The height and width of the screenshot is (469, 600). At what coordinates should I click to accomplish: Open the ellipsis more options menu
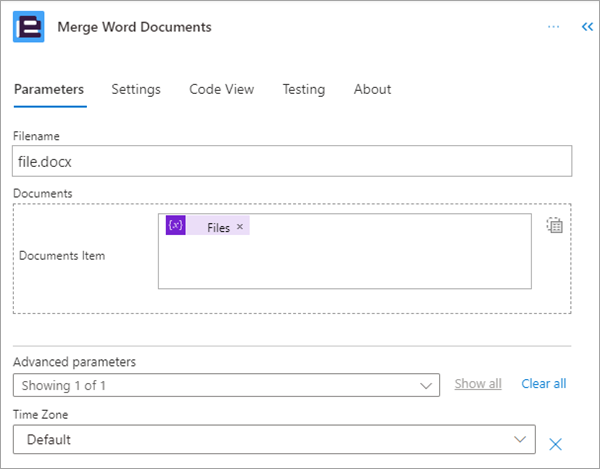[x=553, y=27]
